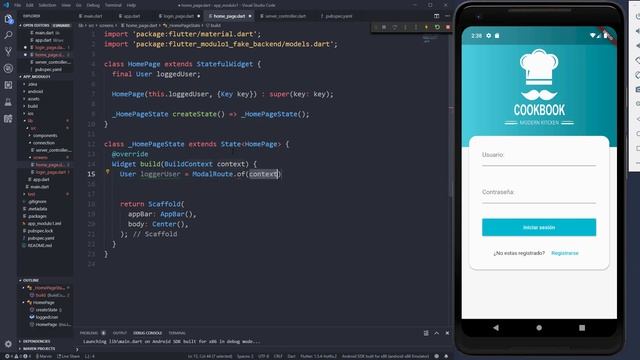
Task: Select createState in the Outline
Action: [x=46, y=310]
